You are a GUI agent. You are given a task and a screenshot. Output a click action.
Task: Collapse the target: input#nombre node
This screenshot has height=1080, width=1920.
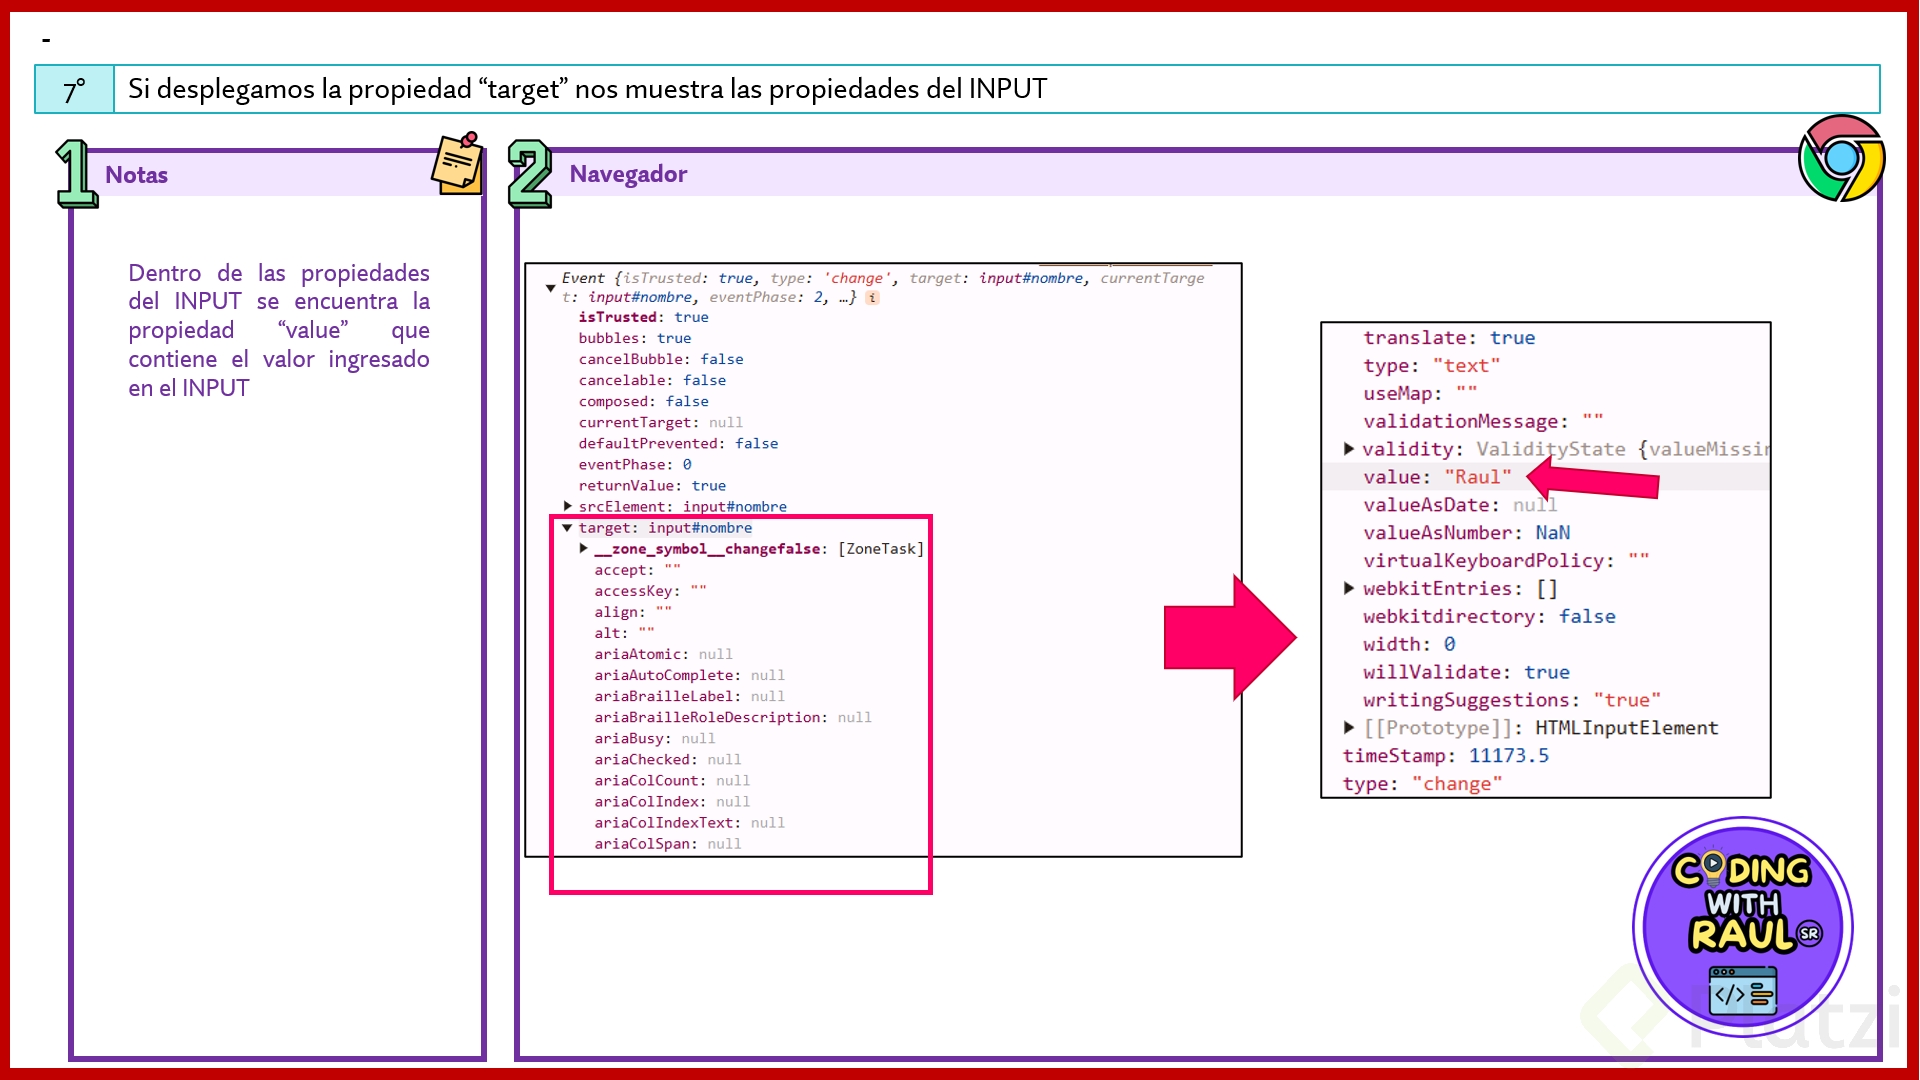[x=567, y=528]
